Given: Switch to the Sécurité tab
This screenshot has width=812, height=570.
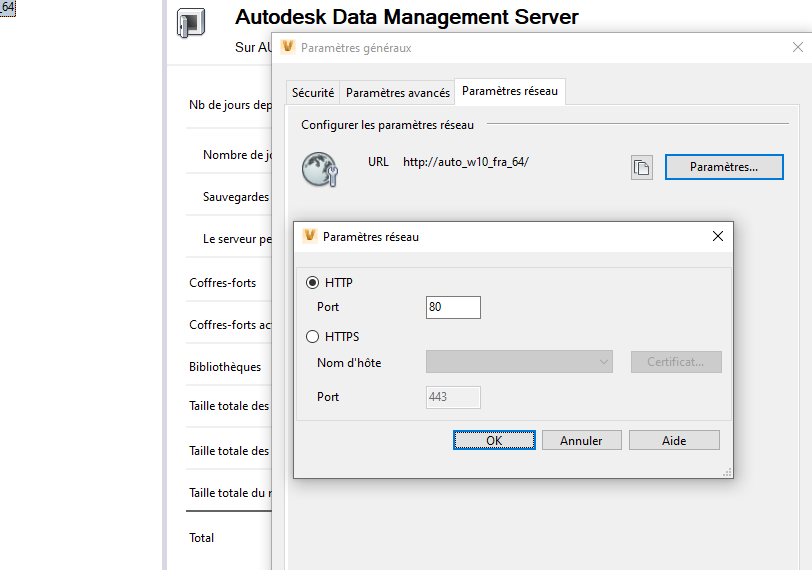Looking at the screenshot, I should click(313, 92).
